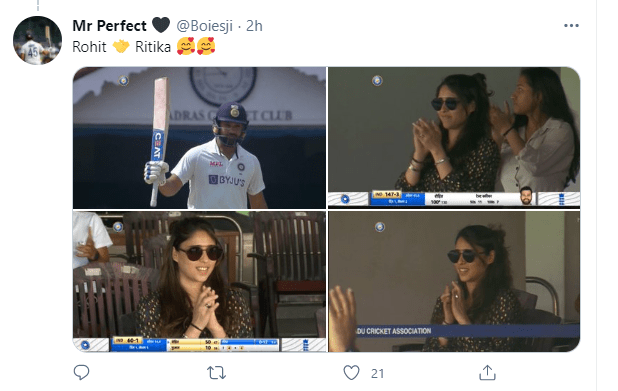Image resolution: width=618 pixels, height=391 pixels.
Task: Open the photo of two women clapping
Action: (454, 138)
